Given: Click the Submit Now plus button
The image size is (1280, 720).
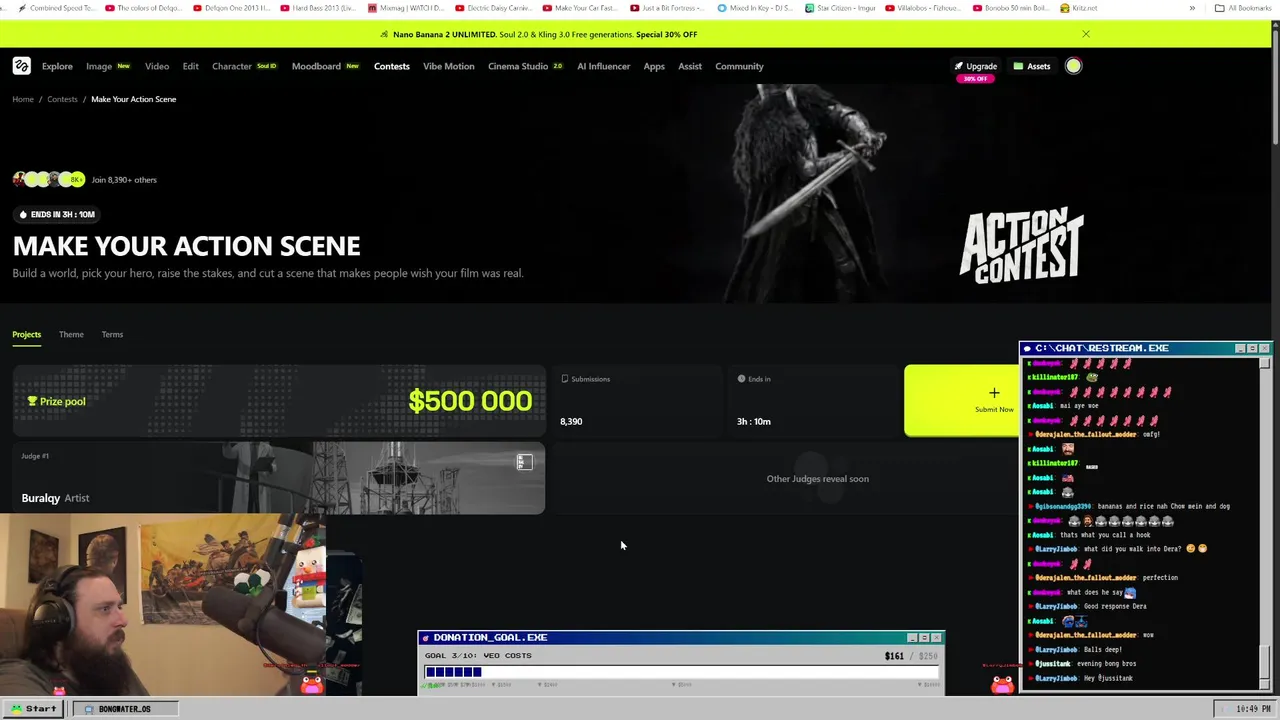Looking at the screenshot, I should tap(962, 400).
